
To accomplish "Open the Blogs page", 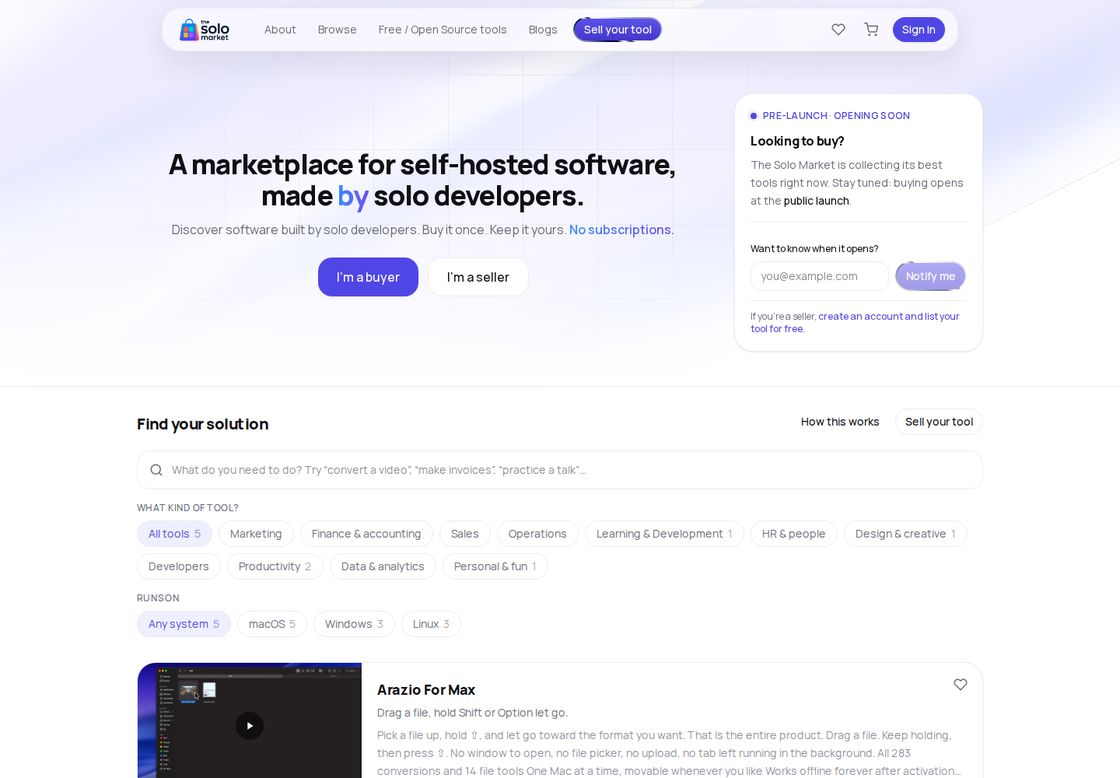I will click(x=543, y=29).
